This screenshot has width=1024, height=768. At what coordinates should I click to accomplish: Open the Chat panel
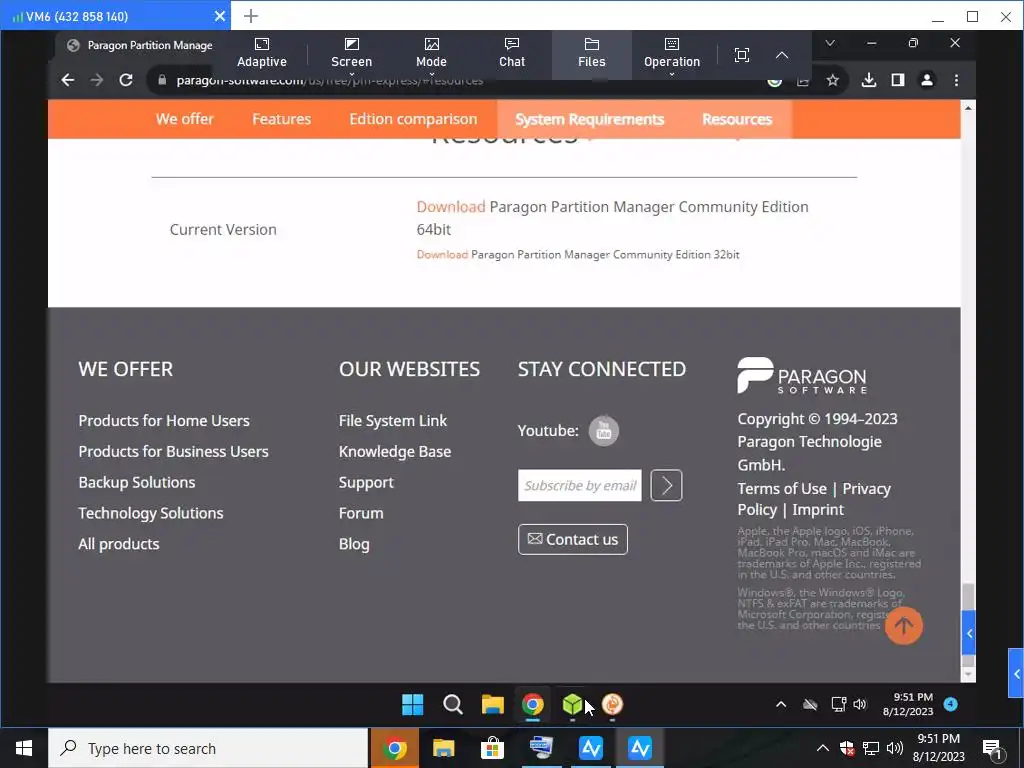[511, 53]
